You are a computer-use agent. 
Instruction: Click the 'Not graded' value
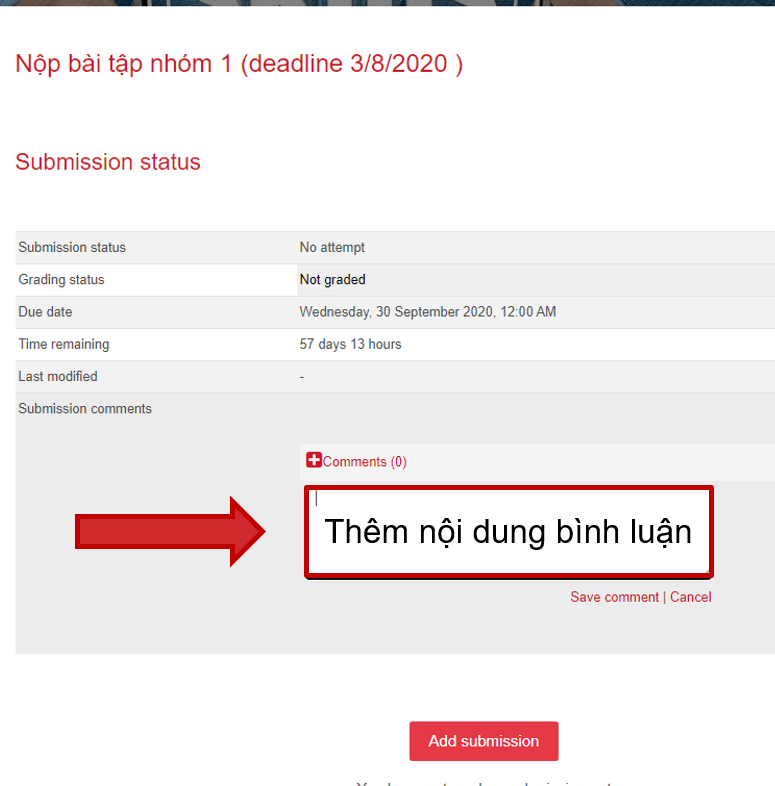pyautogui.click(x=332, y=280)
